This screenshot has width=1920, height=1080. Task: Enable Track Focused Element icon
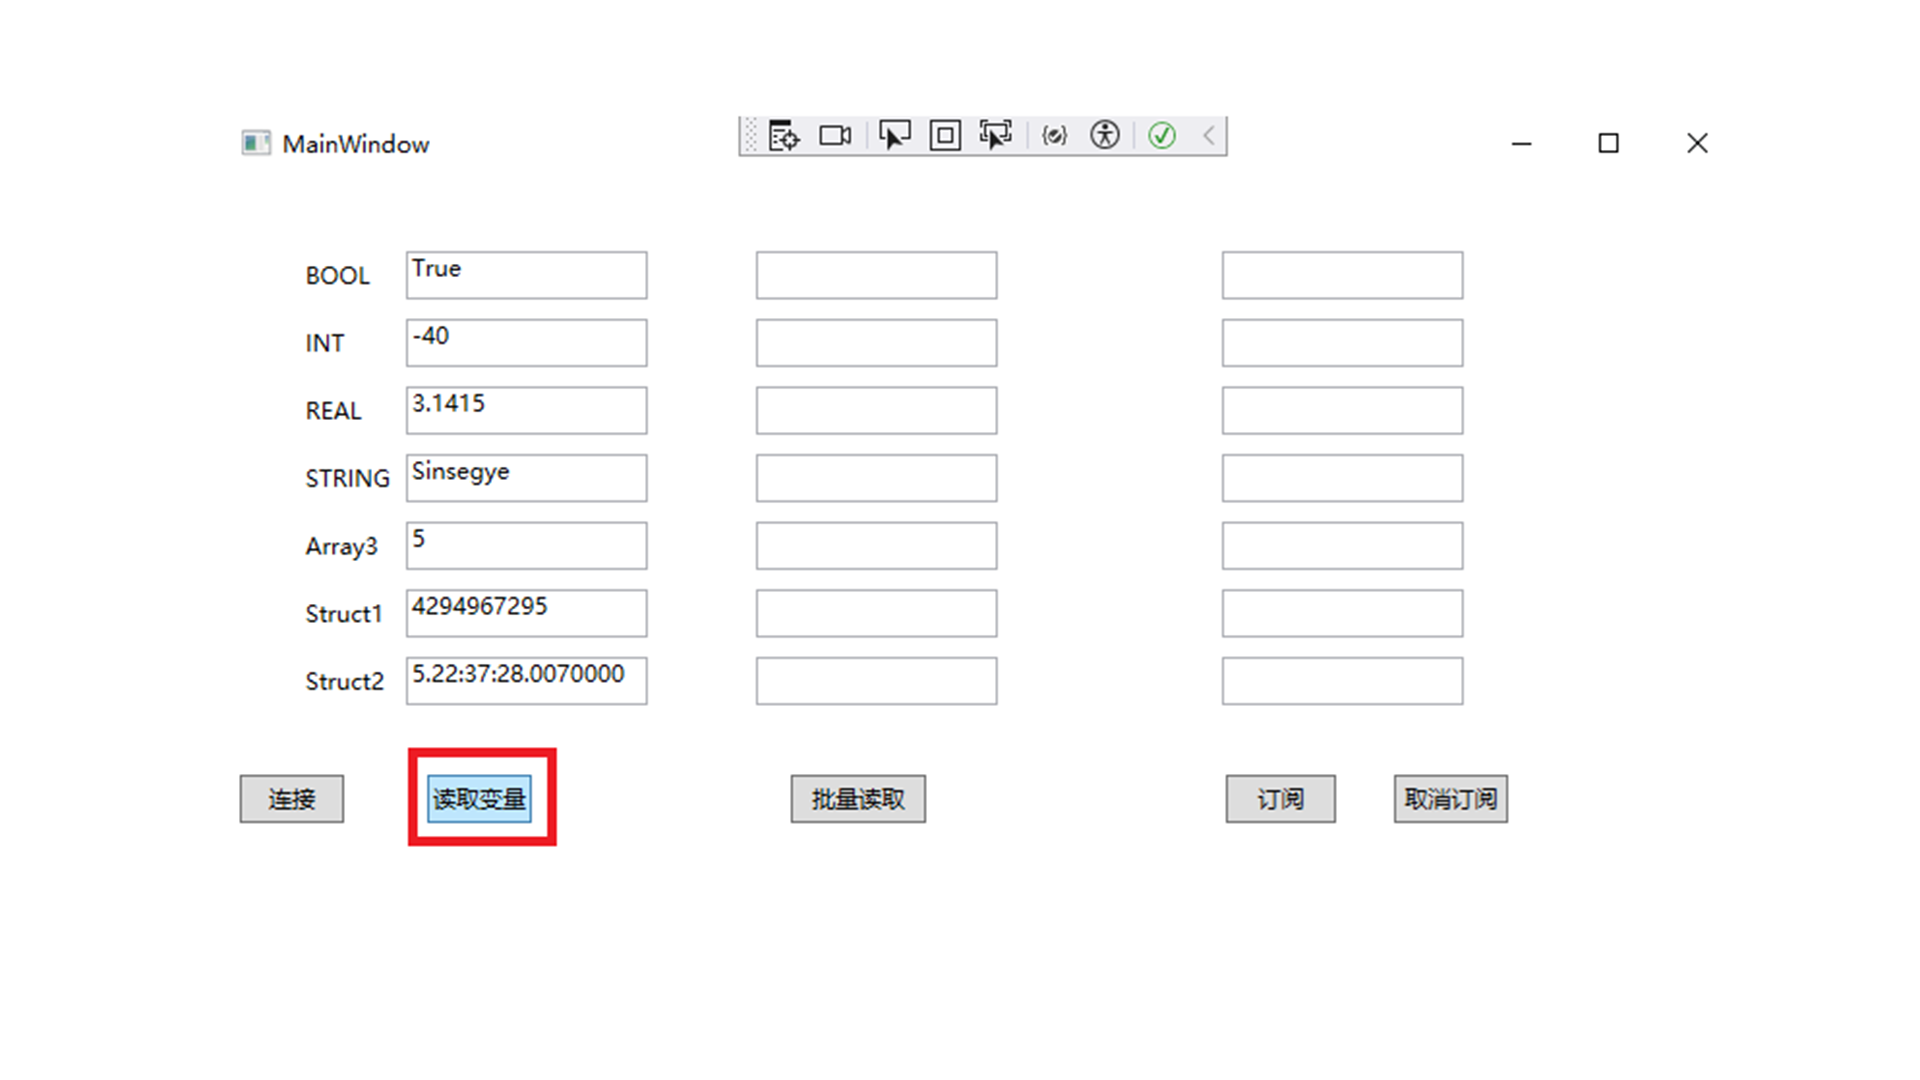click(995, 136)
